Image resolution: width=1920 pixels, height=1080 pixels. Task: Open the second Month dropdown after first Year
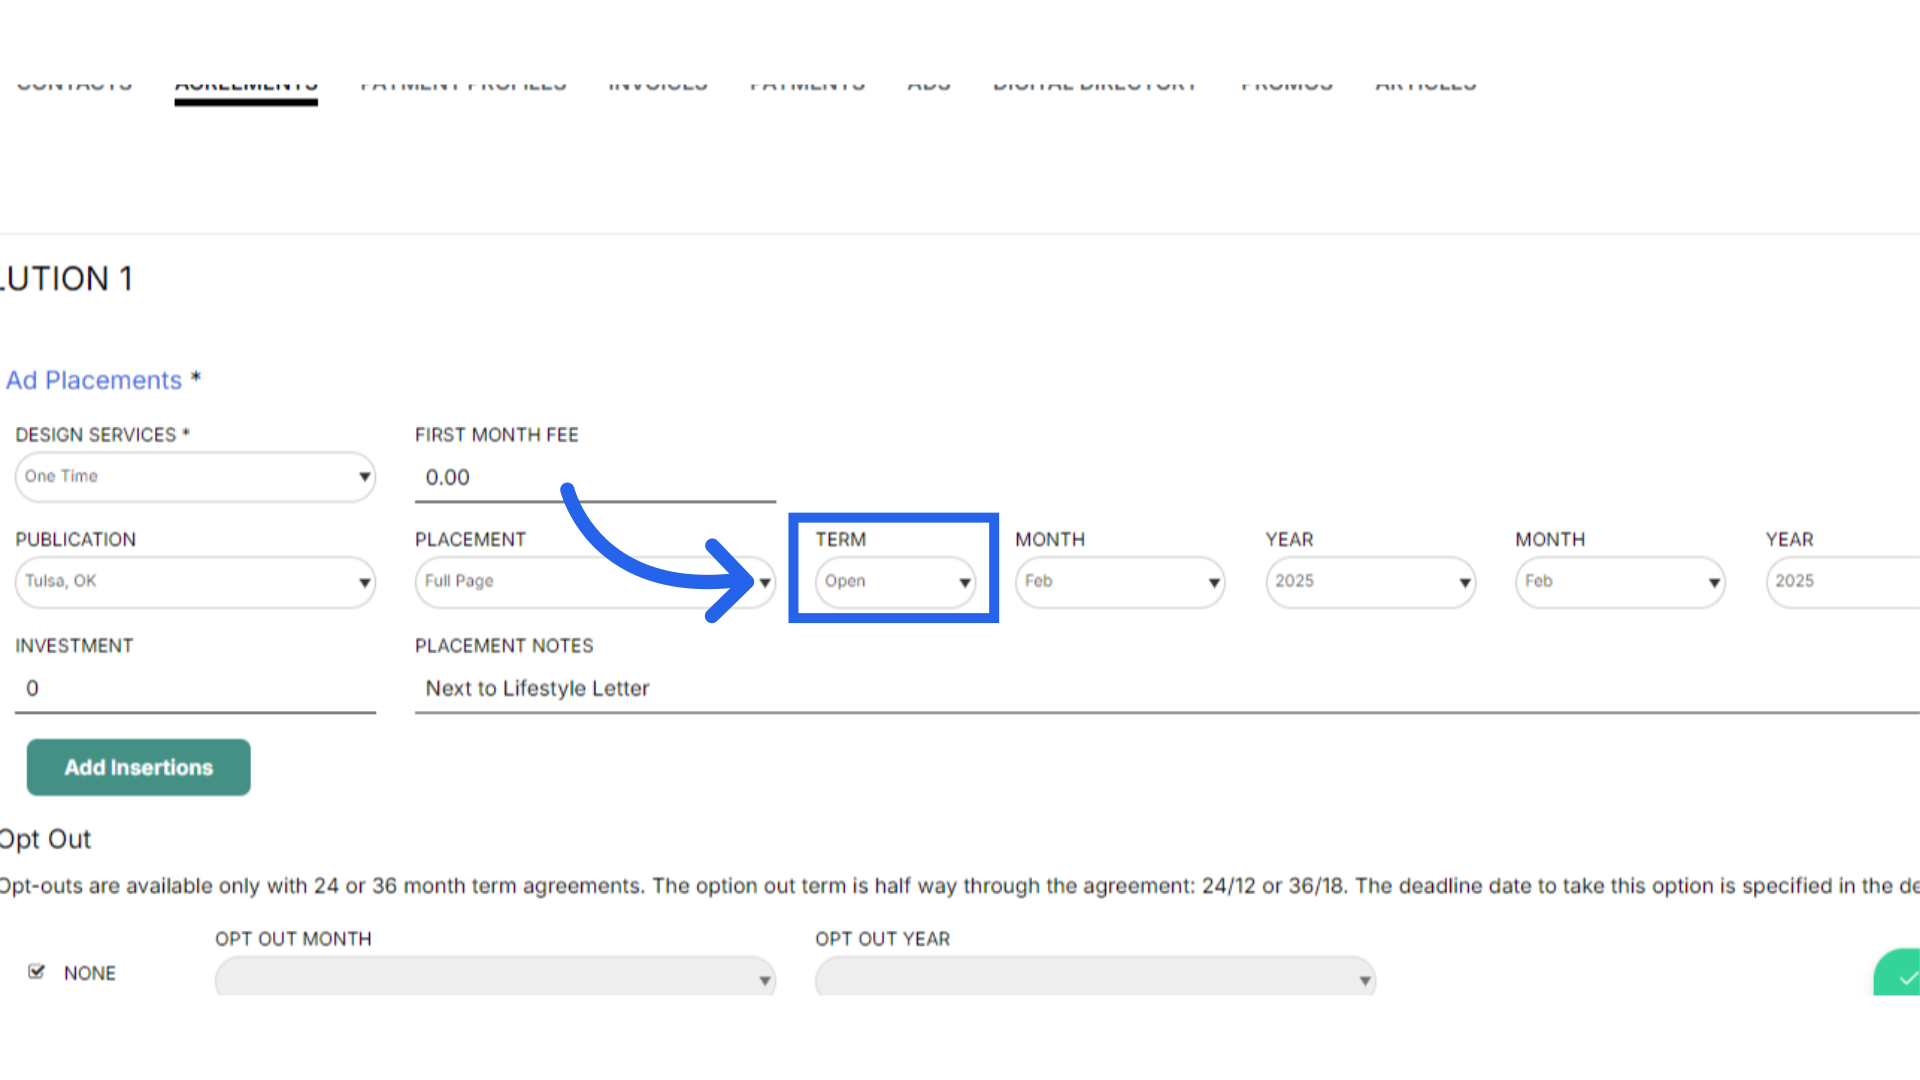1620,582
